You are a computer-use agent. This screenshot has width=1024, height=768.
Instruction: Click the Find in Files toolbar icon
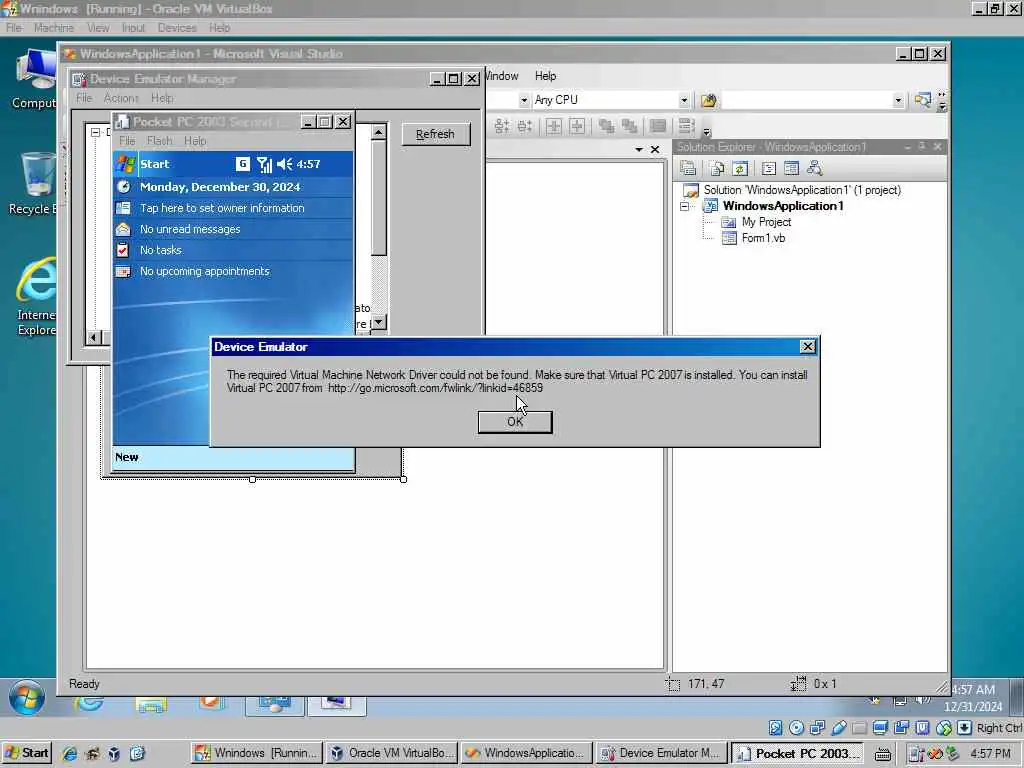(709, 100)
